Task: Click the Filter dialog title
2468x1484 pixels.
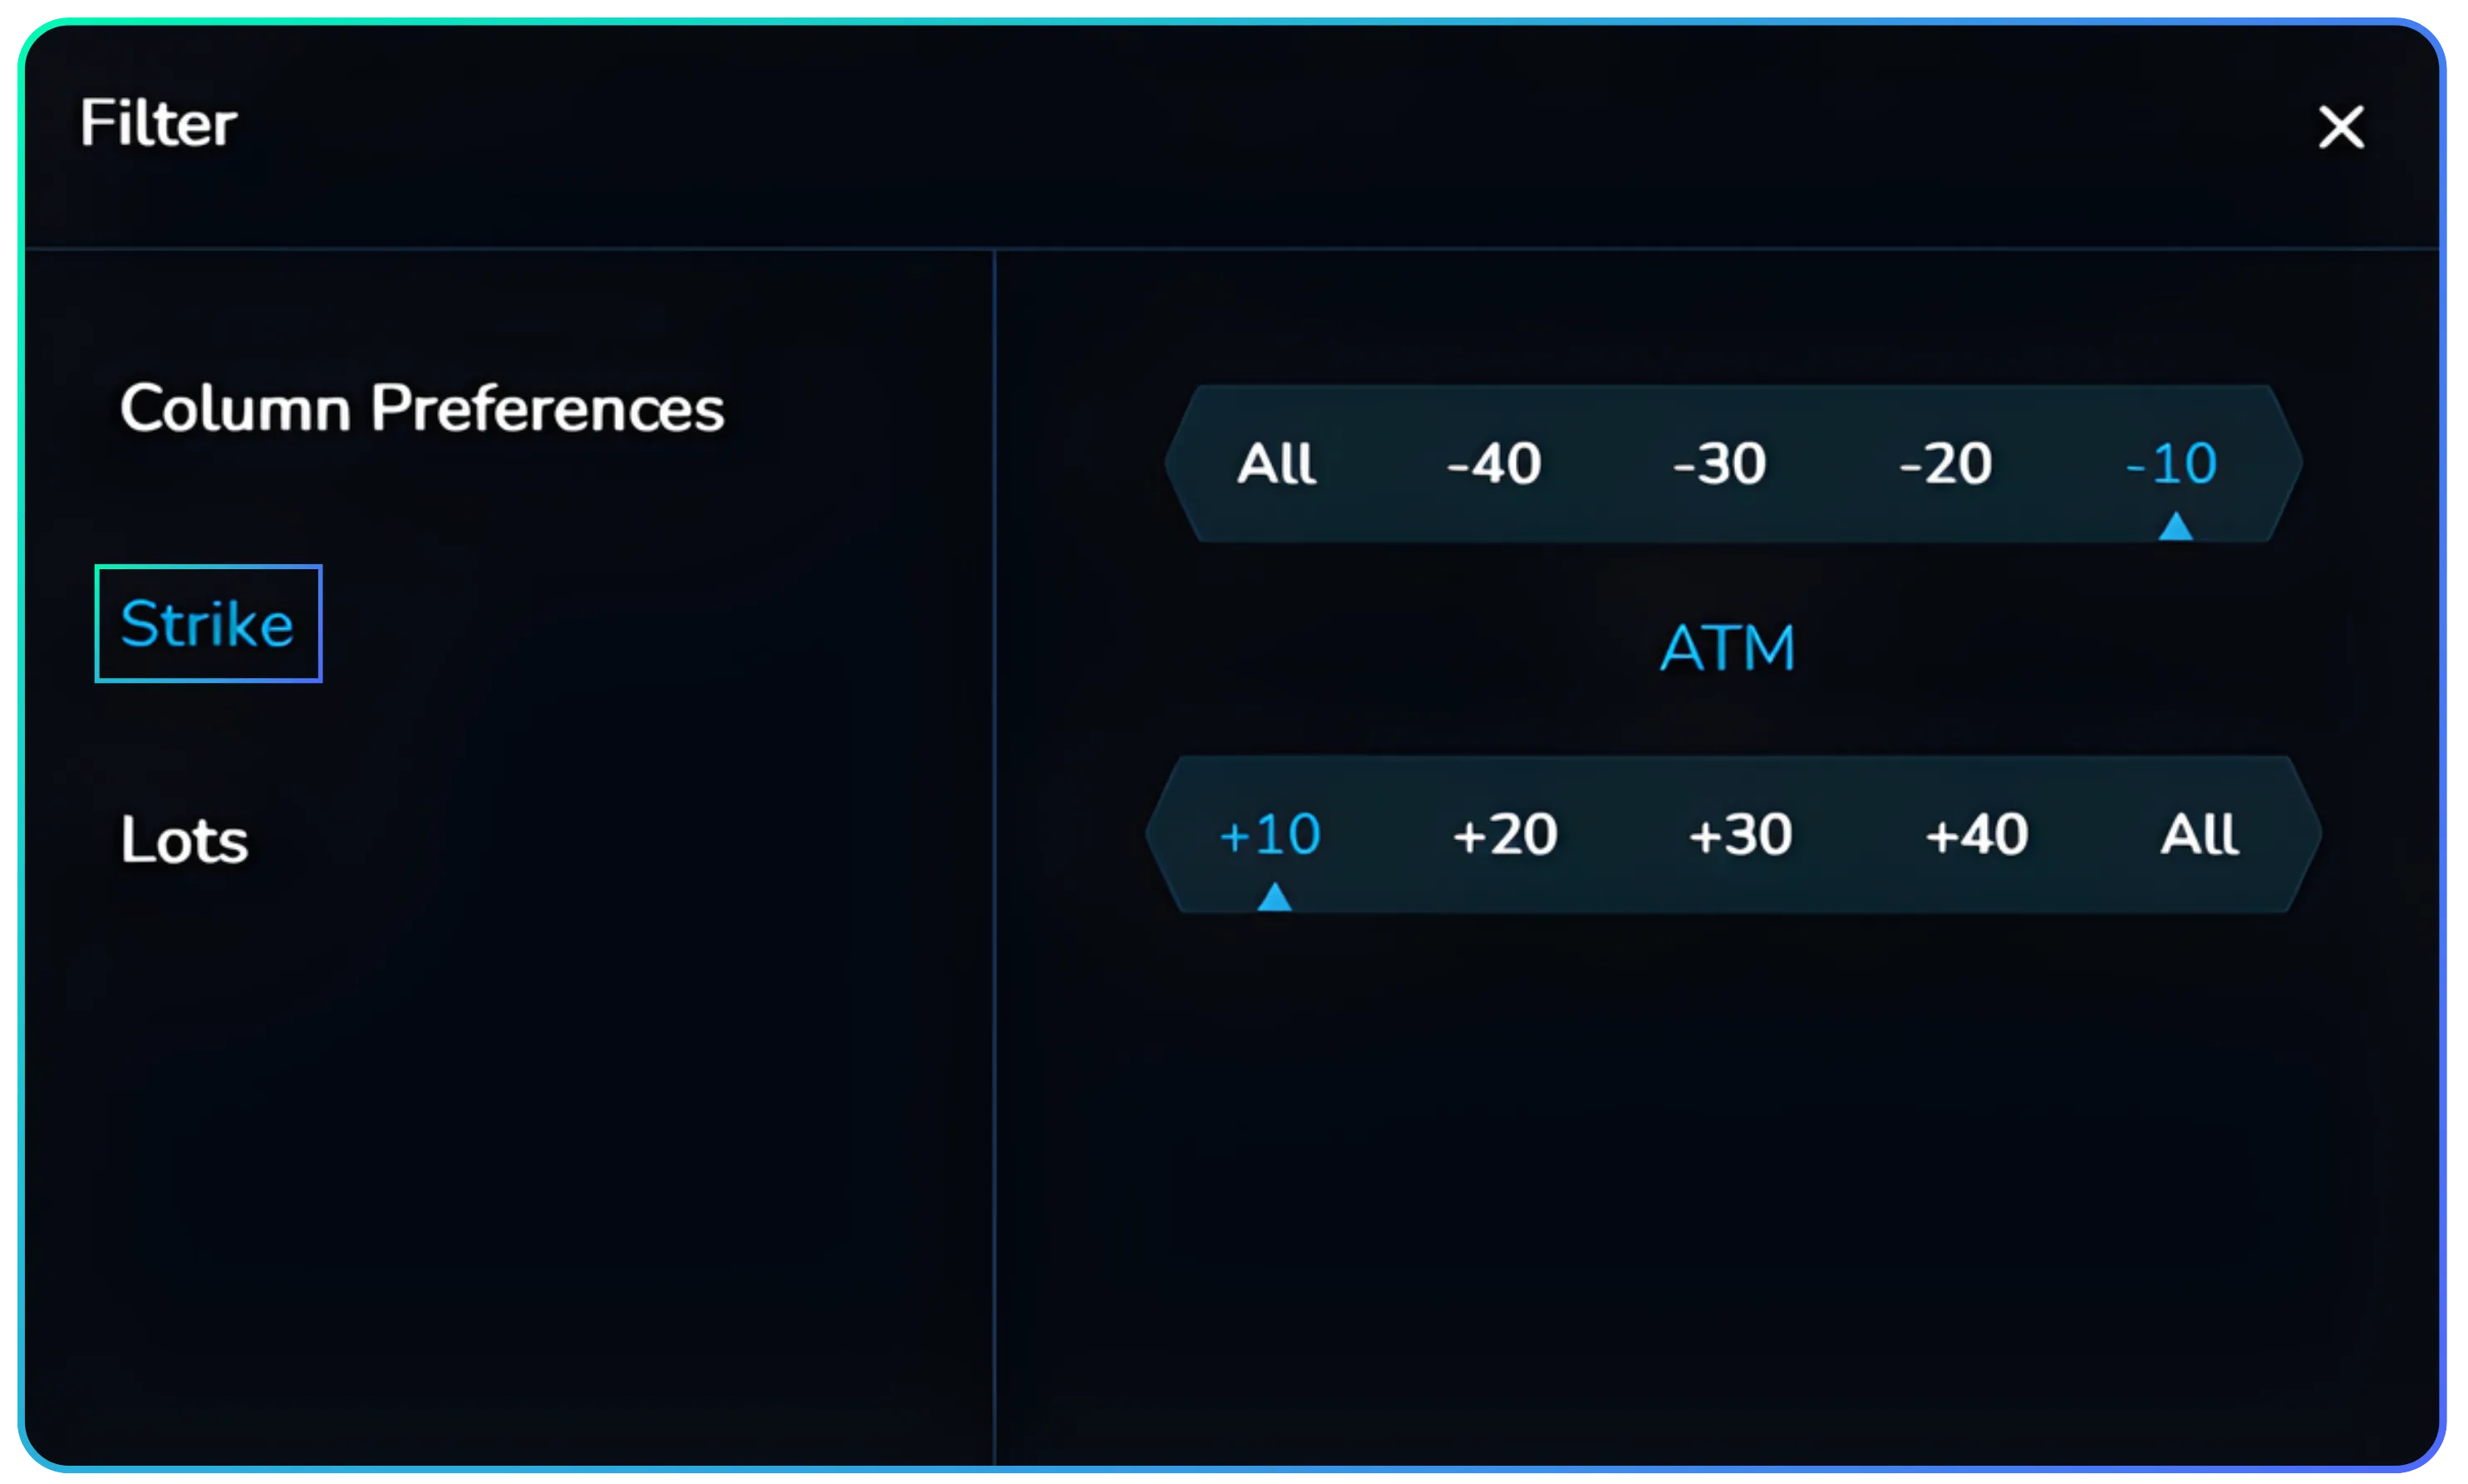Action: click(158, 123)
